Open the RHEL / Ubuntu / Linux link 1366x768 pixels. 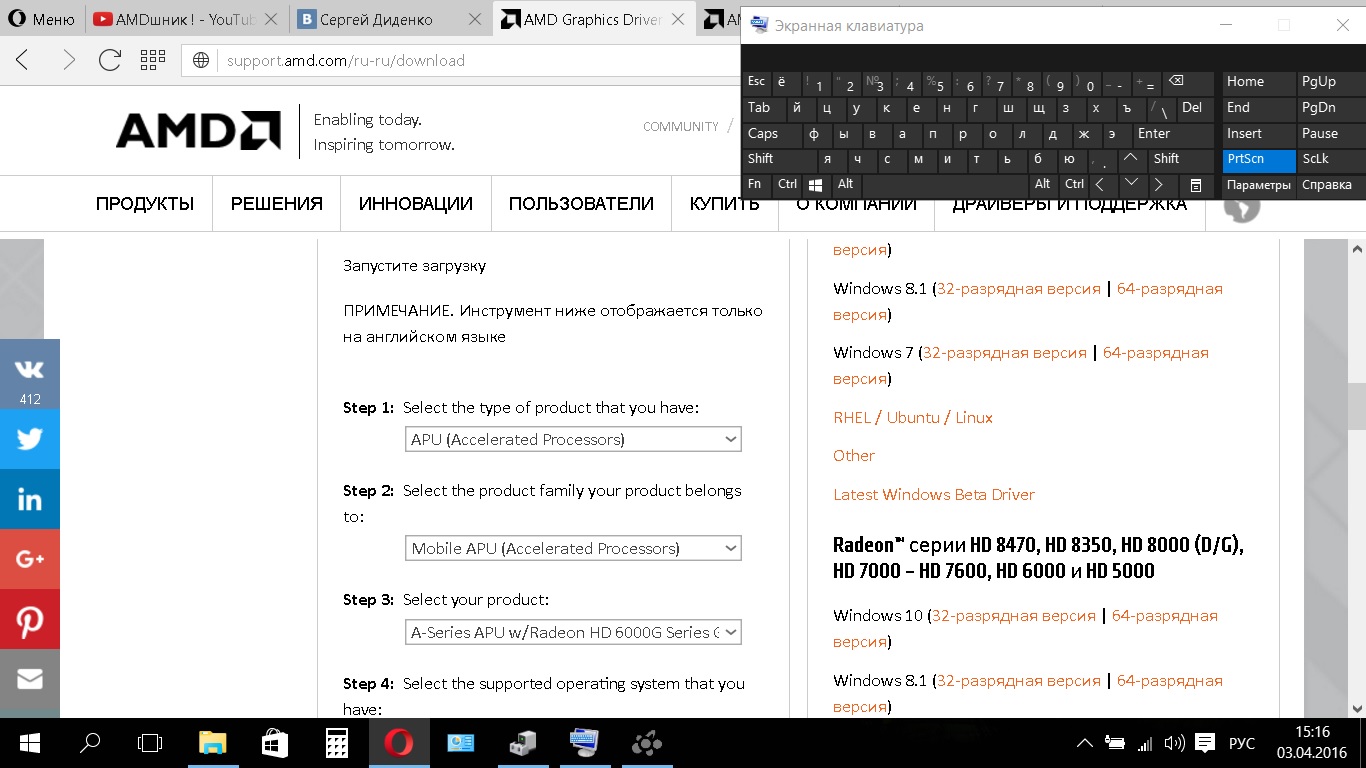coord(913,418)
